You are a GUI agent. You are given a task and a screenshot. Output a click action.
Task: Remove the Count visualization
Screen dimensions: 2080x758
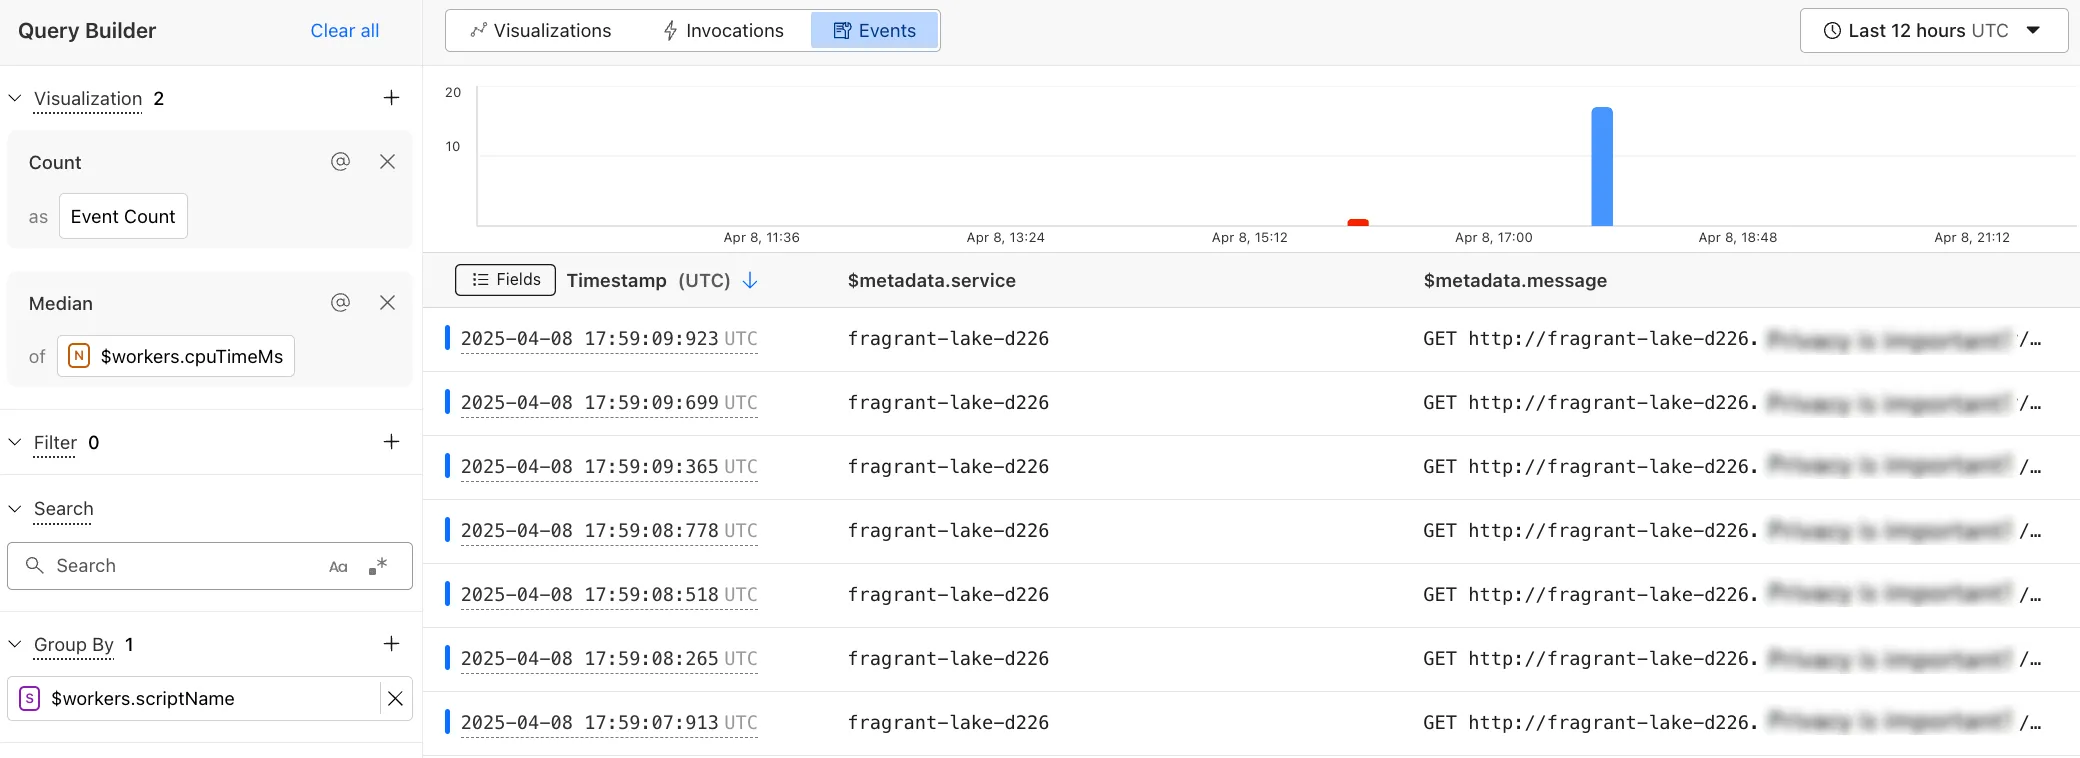388,162
